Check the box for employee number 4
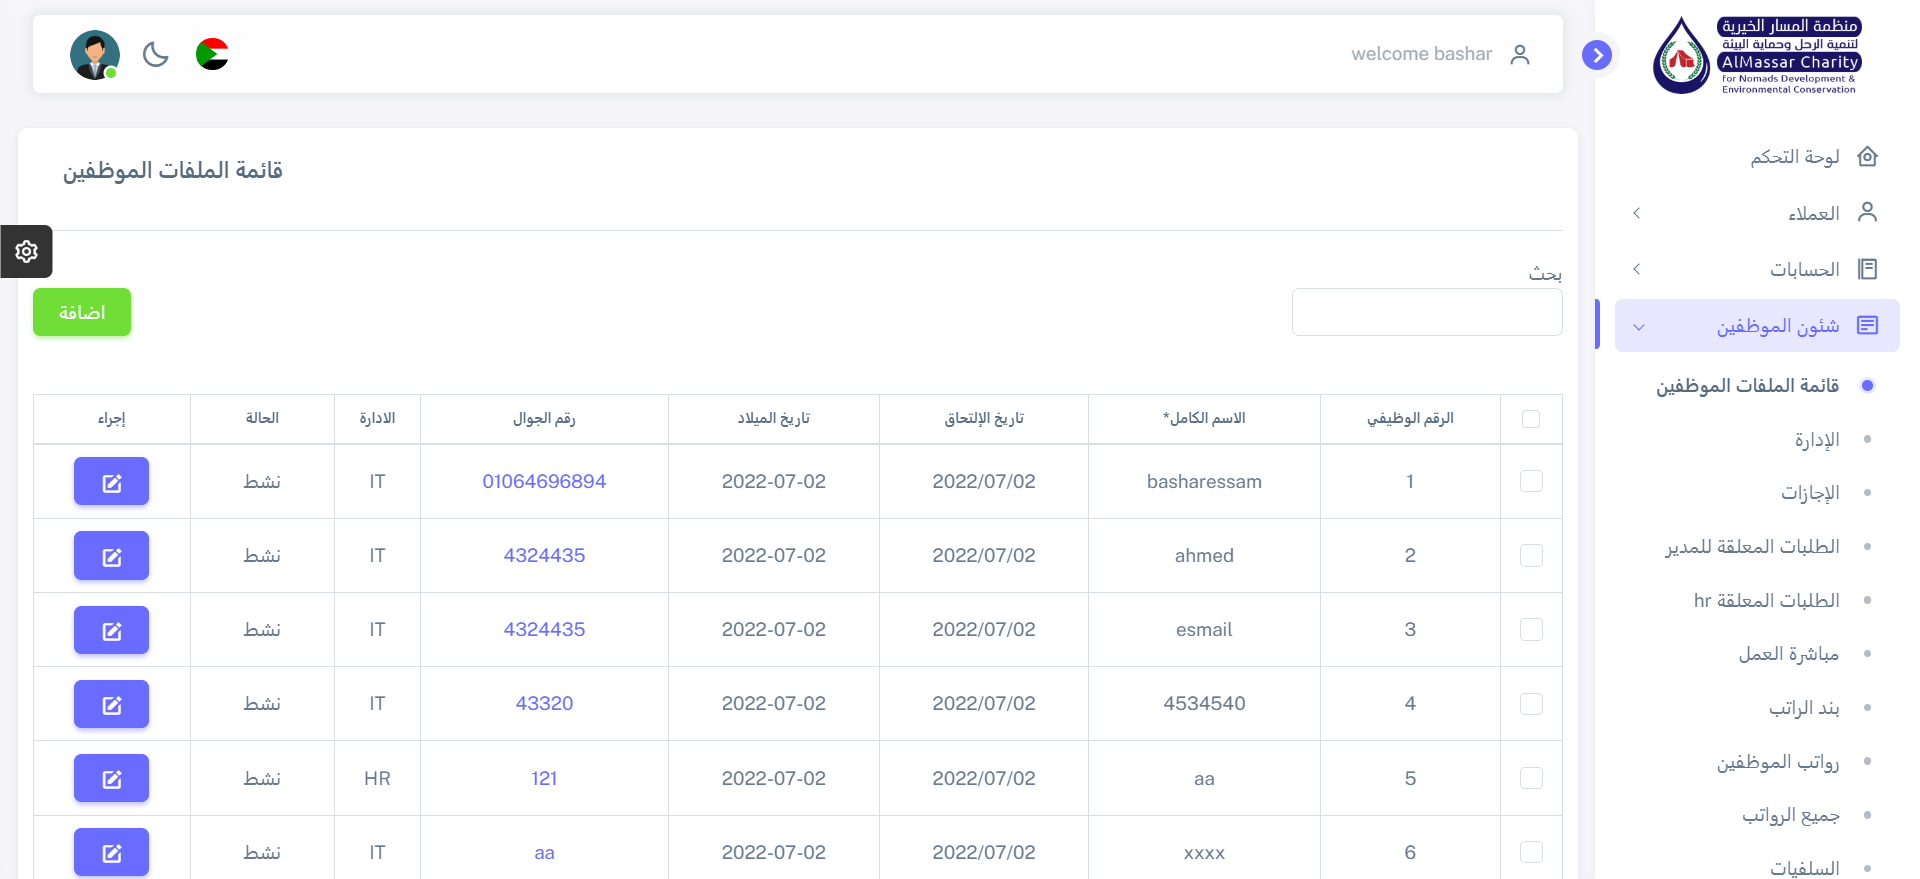The image size is (1920, 879). [1531, 704]
